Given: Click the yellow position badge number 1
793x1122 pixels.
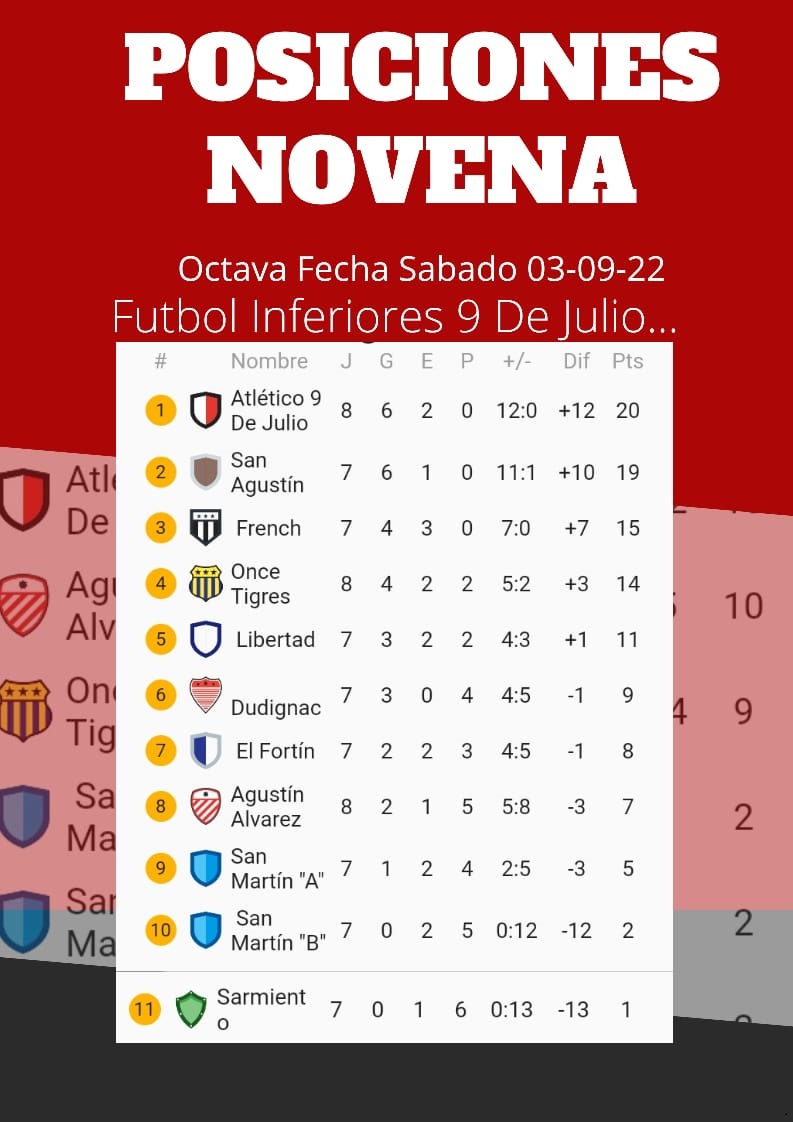Looking at the screenshot, I should pos(160,410).
